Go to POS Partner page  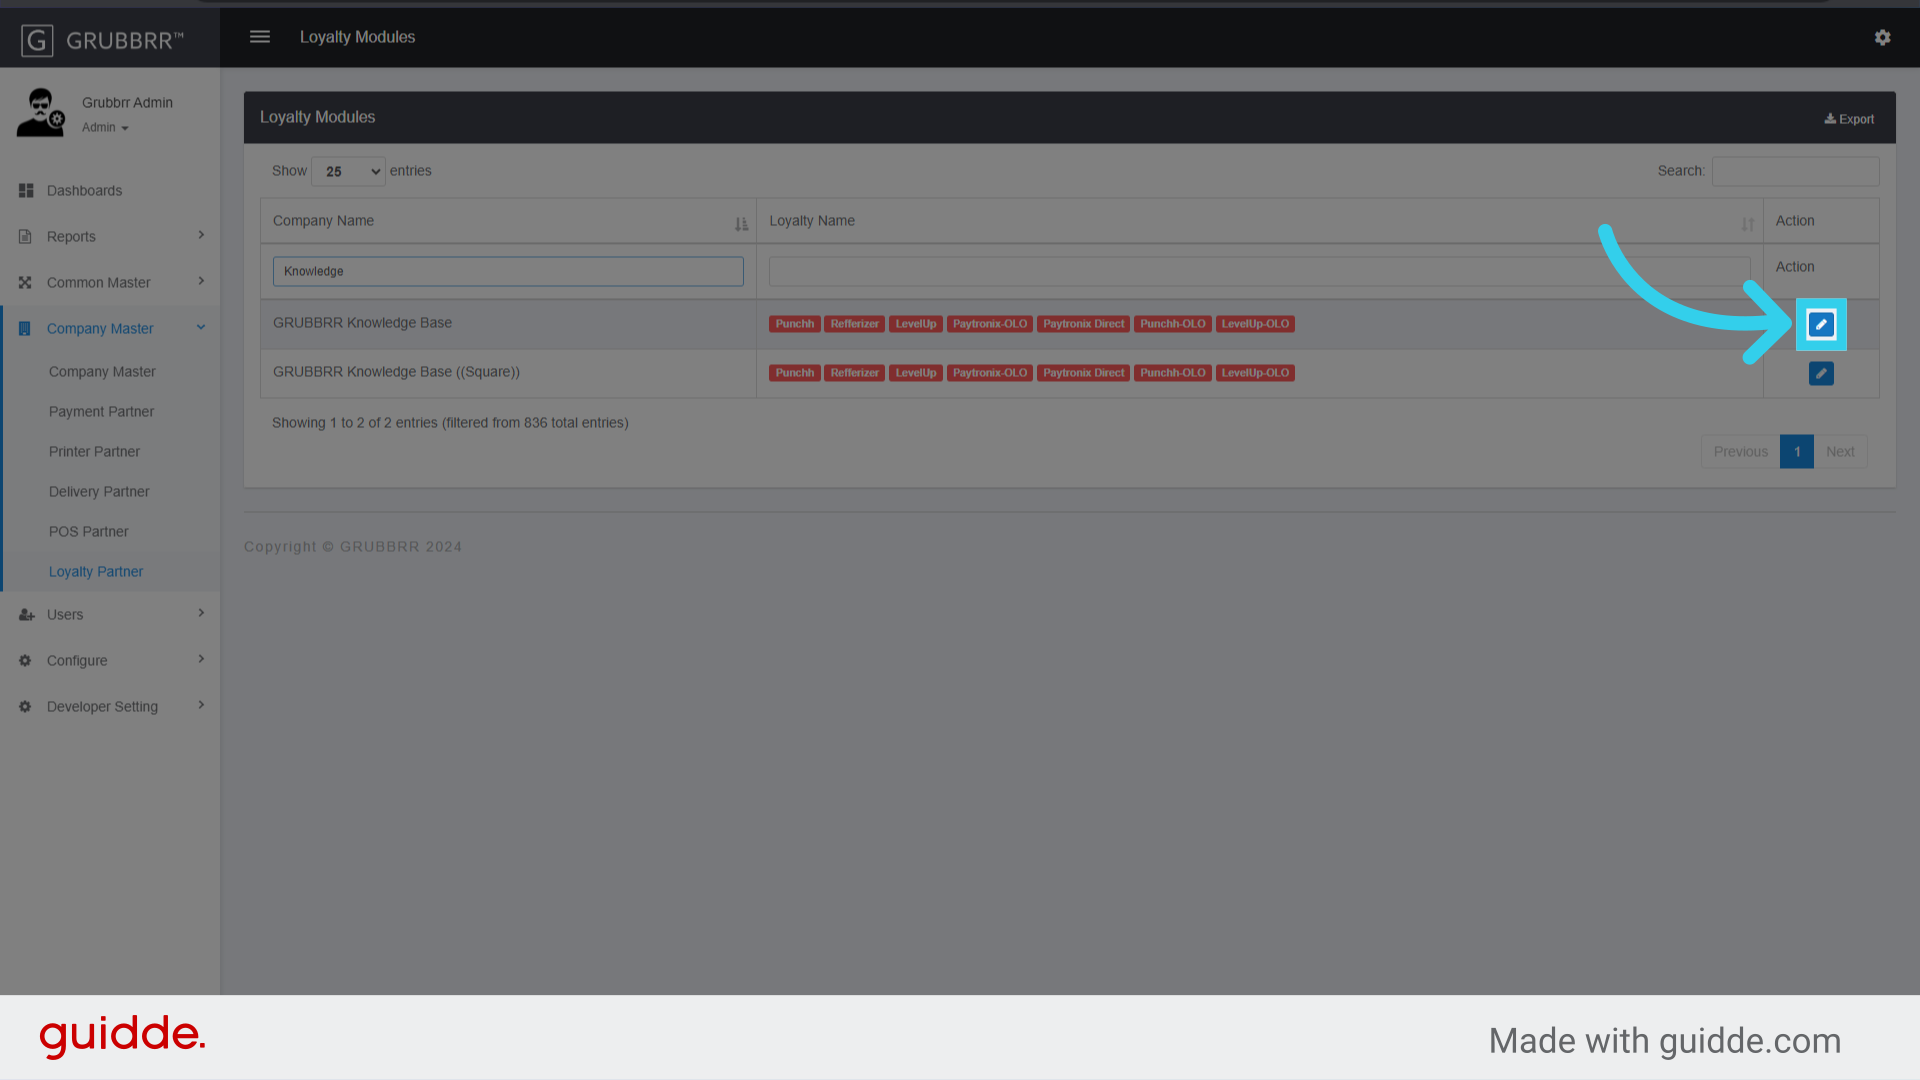click(x=89, y=532)
